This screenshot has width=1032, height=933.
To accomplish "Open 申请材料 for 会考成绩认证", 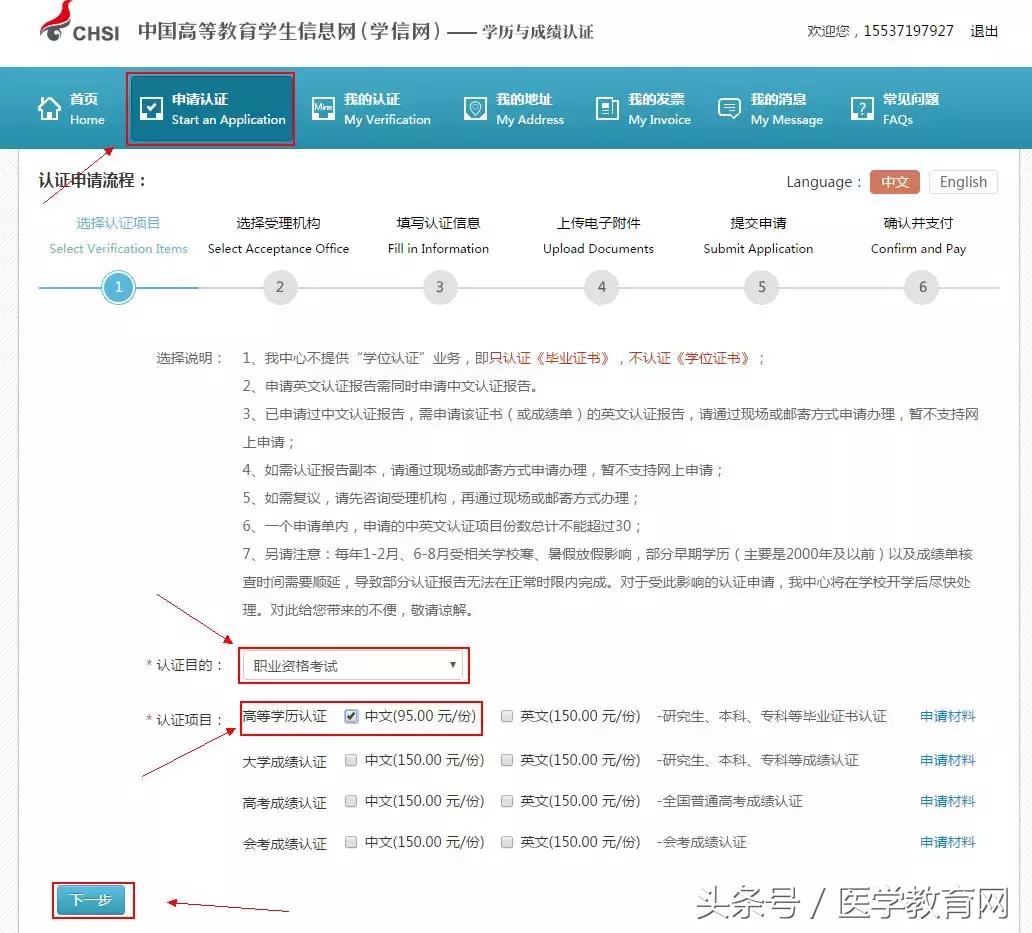I will pos(946,841).
